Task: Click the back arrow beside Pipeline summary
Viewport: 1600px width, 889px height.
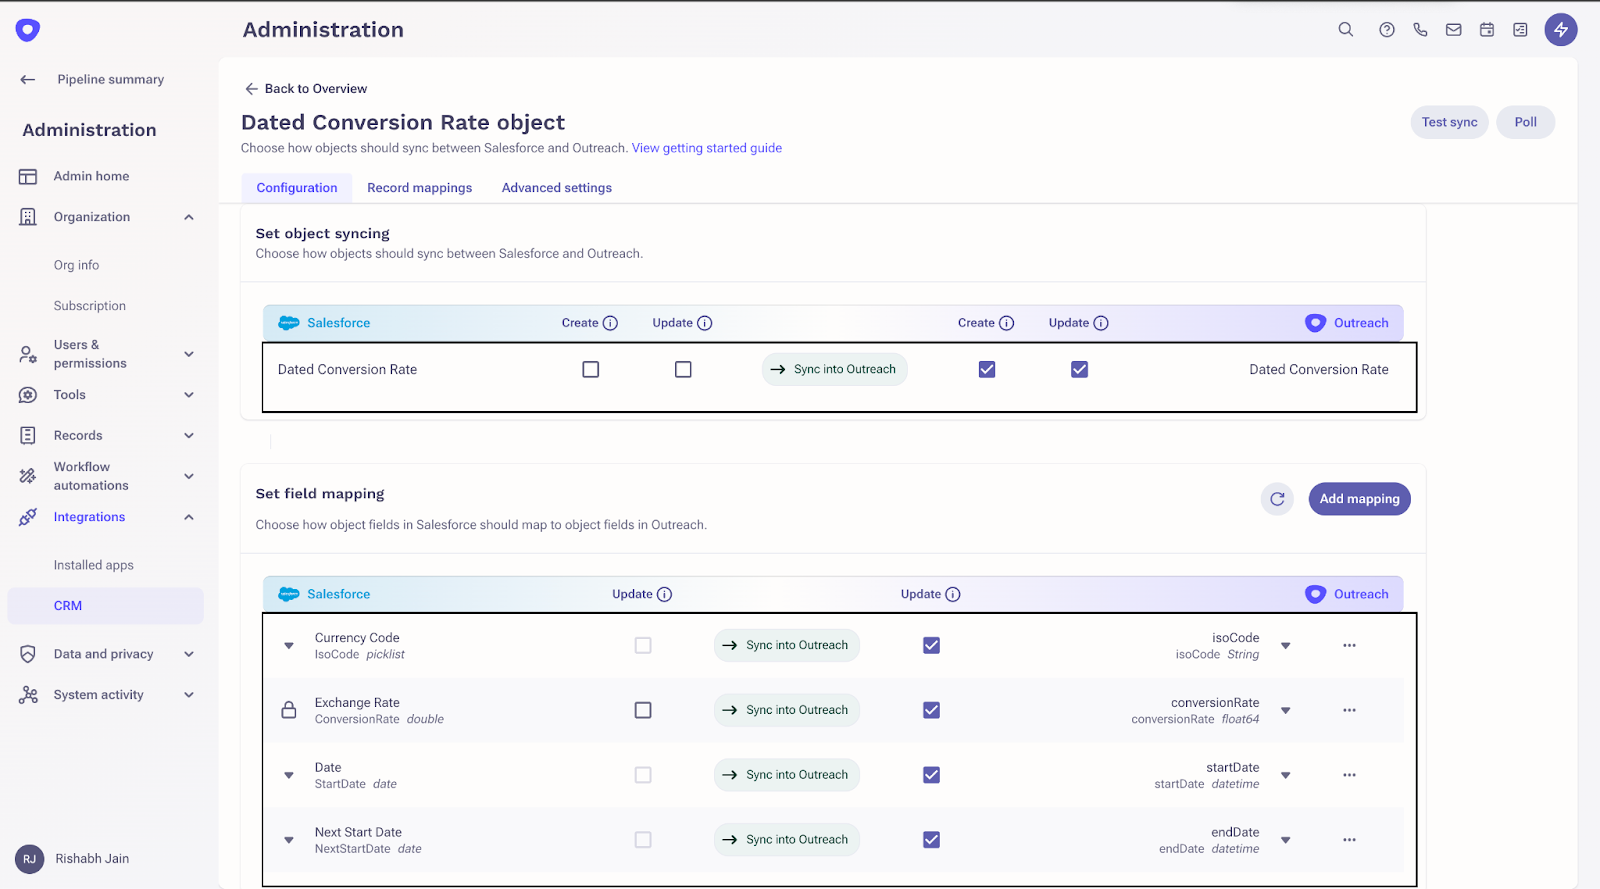Action: pos(28,80)
